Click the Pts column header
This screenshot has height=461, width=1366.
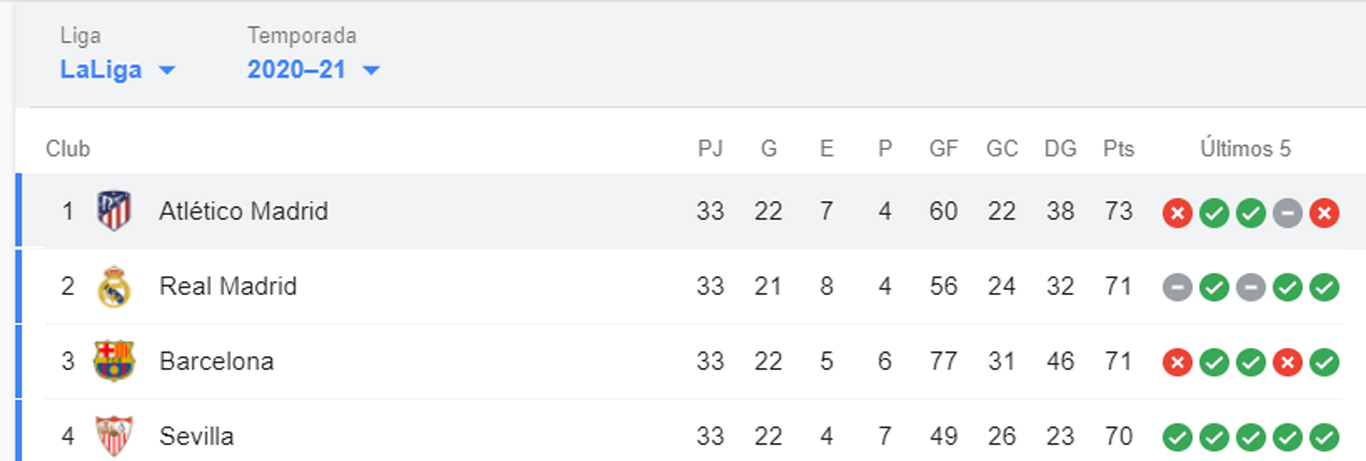coord(1119,149)
